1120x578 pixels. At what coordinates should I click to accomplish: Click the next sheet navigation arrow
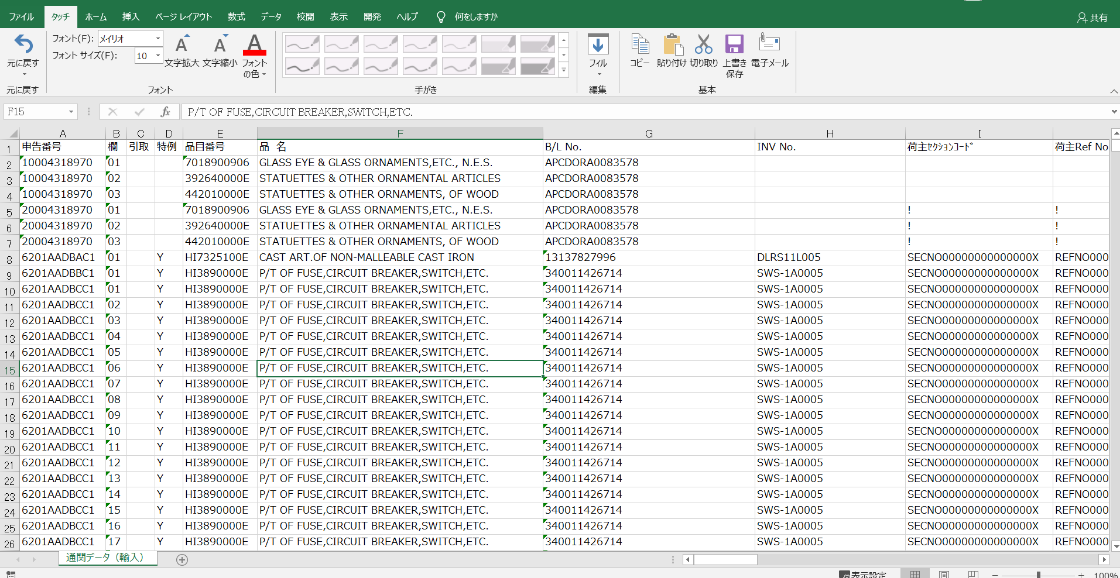tap(34, 559)
